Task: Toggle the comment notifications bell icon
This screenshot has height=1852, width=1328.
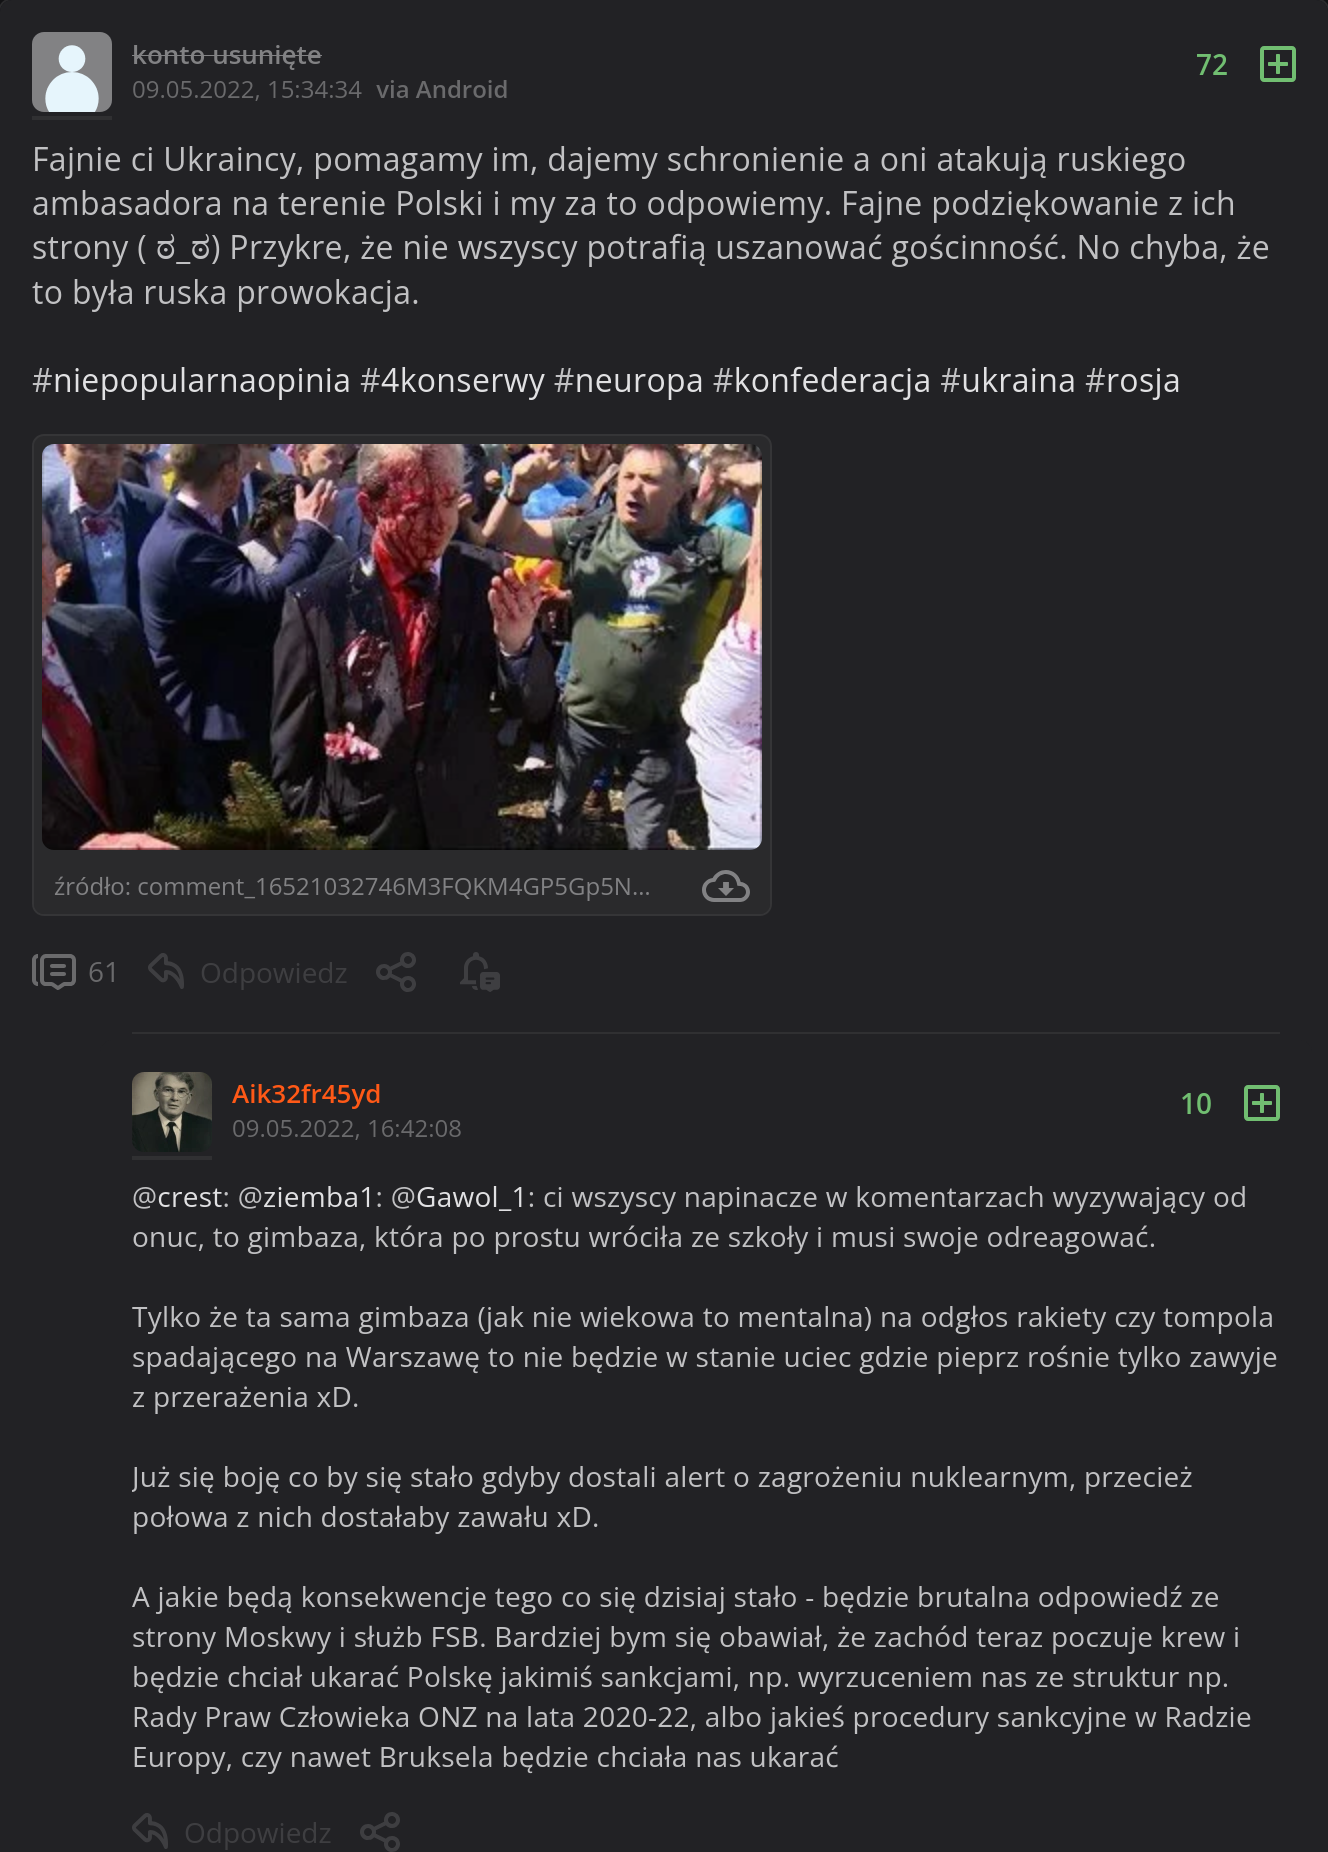Action: click(x=480, y=972)
